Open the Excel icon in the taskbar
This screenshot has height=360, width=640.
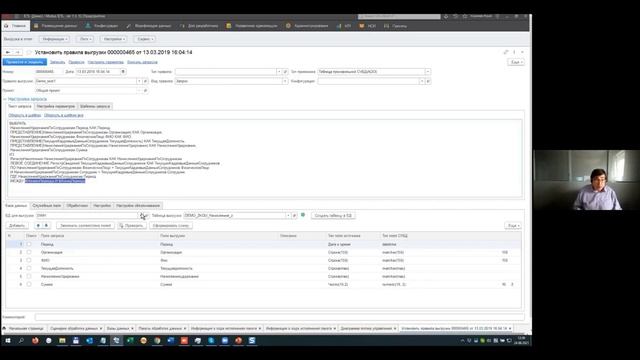pos(130,340)
